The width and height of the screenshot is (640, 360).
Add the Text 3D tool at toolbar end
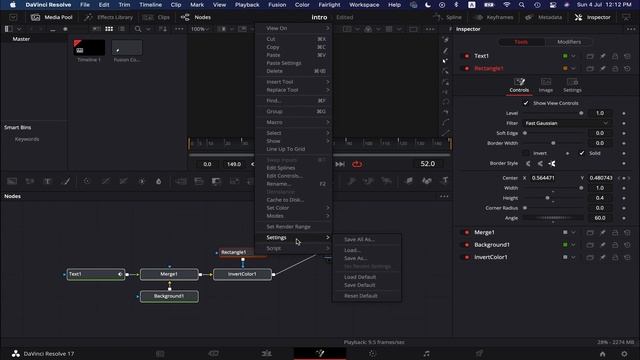(445, 181)
